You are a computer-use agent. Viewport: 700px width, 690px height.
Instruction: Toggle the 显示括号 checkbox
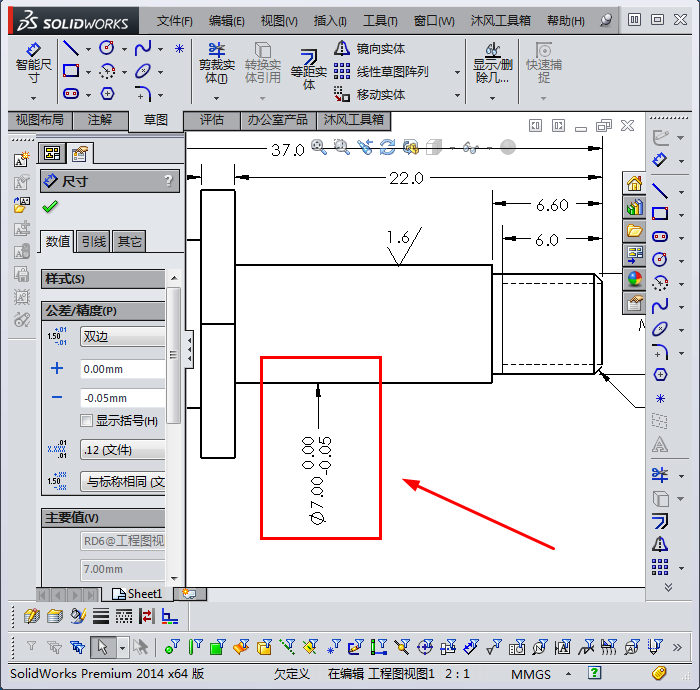click(87, 421)
